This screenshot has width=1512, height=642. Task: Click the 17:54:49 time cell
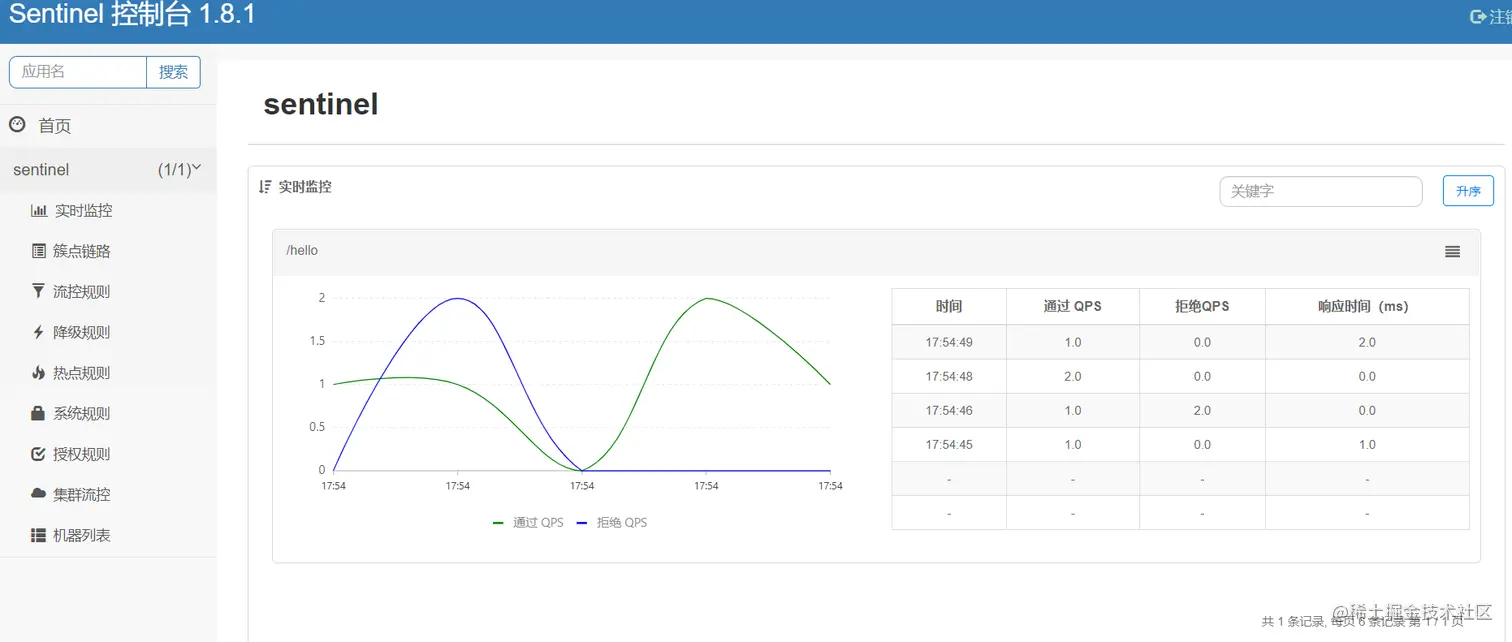point(949,342)
